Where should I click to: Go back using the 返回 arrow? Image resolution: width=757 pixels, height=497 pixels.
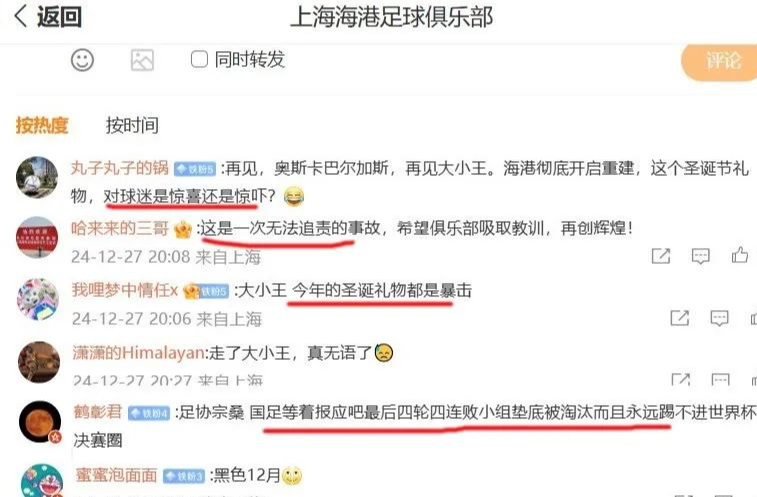tap(47, 16)
